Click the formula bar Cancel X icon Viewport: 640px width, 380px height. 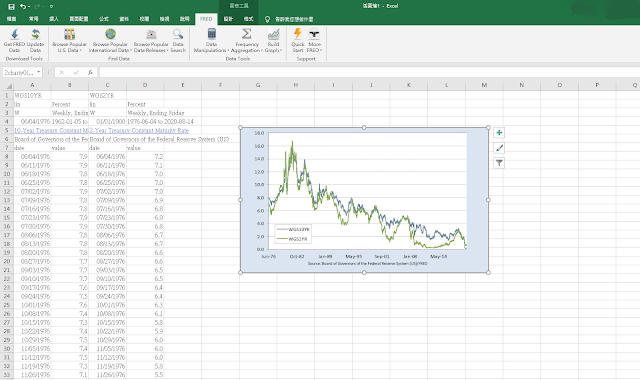coord(62,72)
